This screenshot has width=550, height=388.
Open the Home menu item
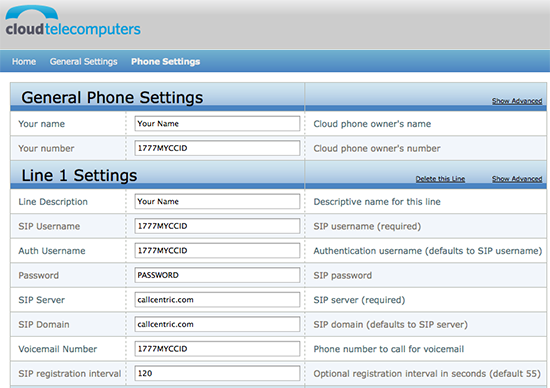coord(24,61)
